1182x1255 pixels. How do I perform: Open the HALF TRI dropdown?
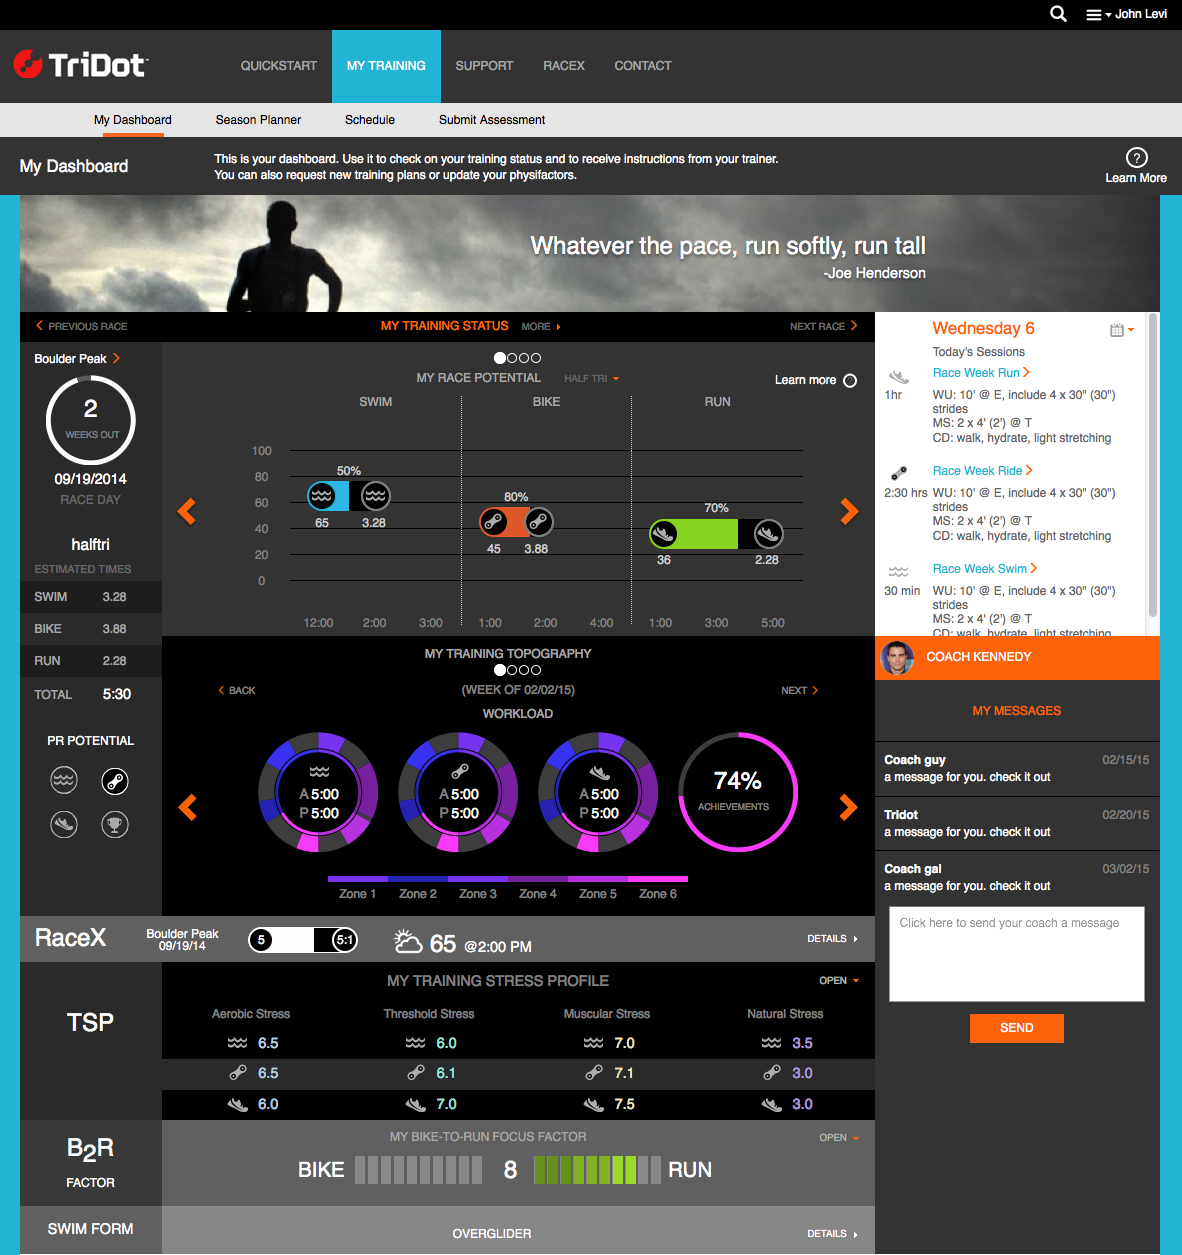pos(591,378)
